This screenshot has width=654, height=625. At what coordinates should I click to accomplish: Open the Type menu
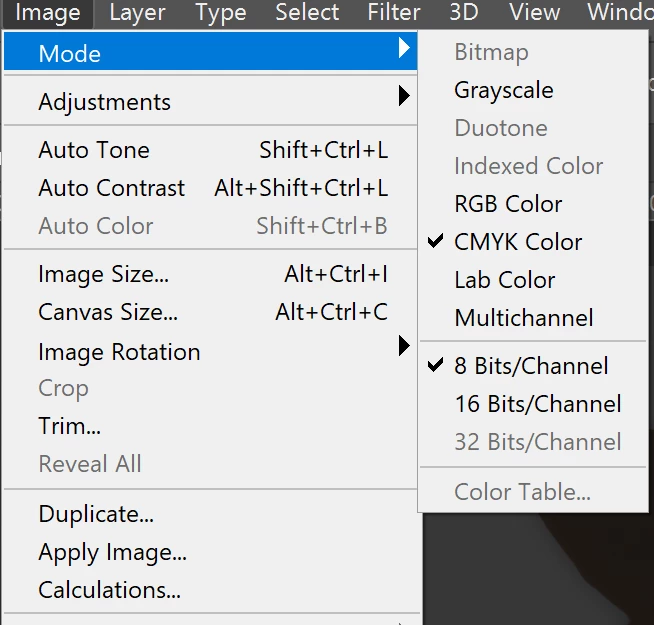point(220,13)
